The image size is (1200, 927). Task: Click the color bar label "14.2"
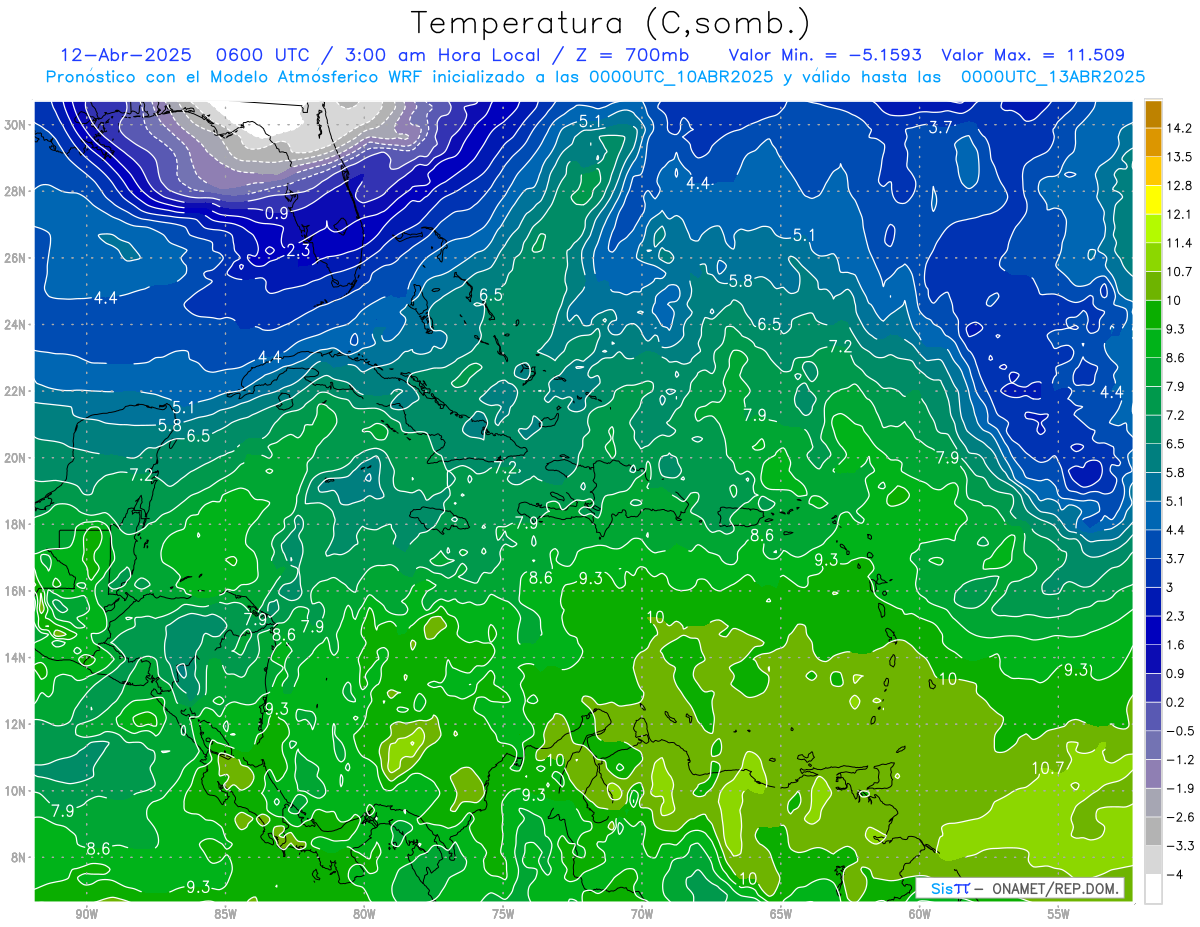1180,128
